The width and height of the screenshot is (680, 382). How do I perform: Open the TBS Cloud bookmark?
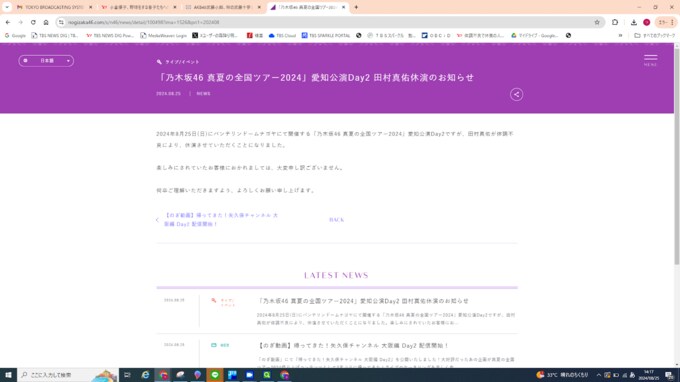click(282, 36)
